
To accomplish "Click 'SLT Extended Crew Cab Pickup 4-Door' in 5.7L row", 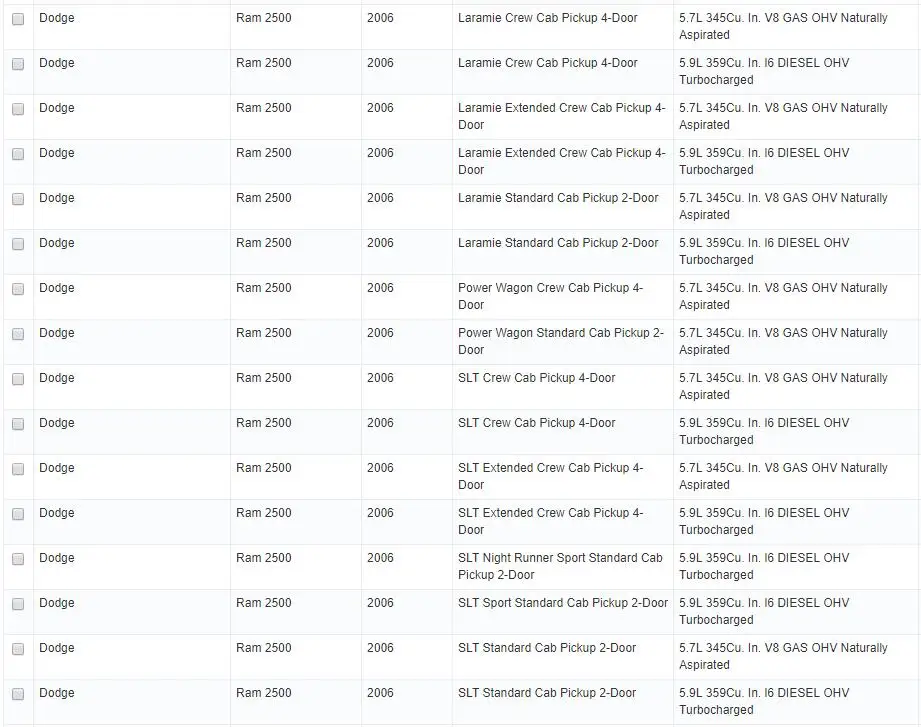I will coord(550,476).
